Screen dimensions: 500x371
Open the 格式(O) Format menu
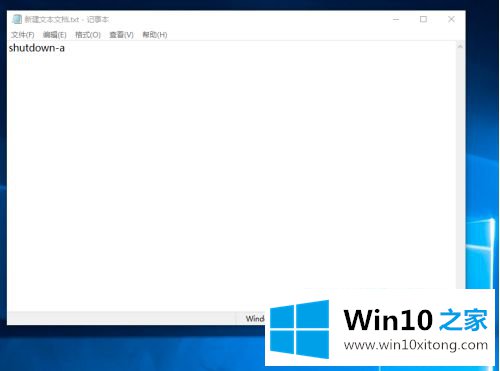(x=88, y=35)
